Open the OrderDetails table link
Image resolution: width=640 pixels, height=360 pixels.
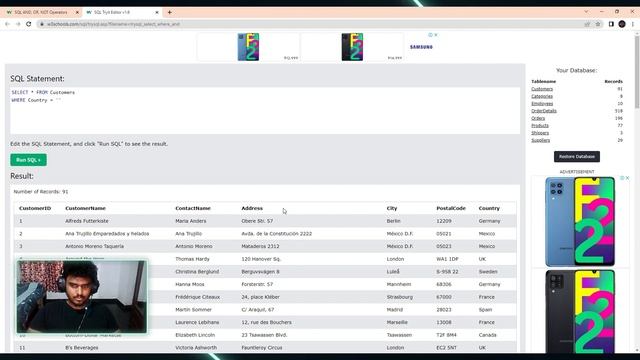coord(544,111)
